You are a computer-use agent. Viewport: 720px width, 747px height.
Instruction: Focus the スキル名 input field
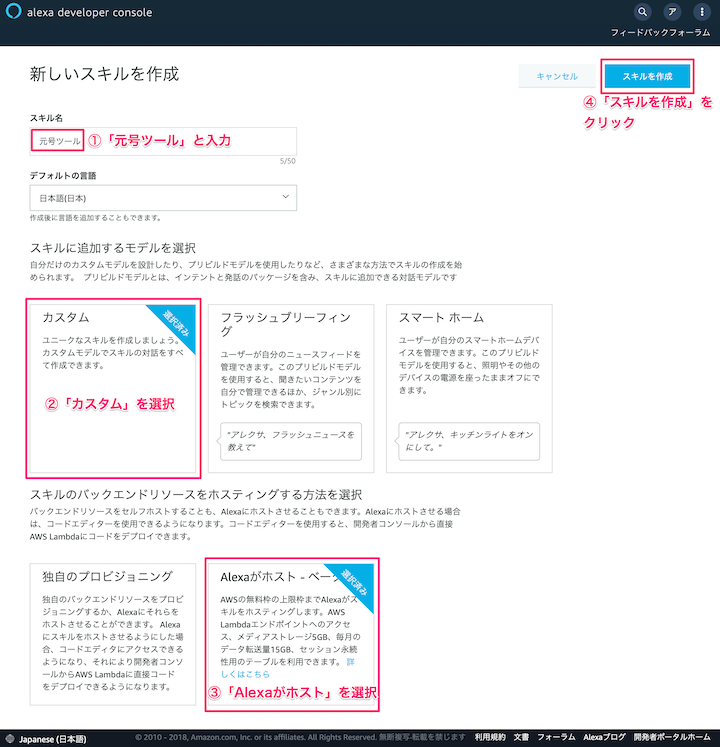click(163, 141)
